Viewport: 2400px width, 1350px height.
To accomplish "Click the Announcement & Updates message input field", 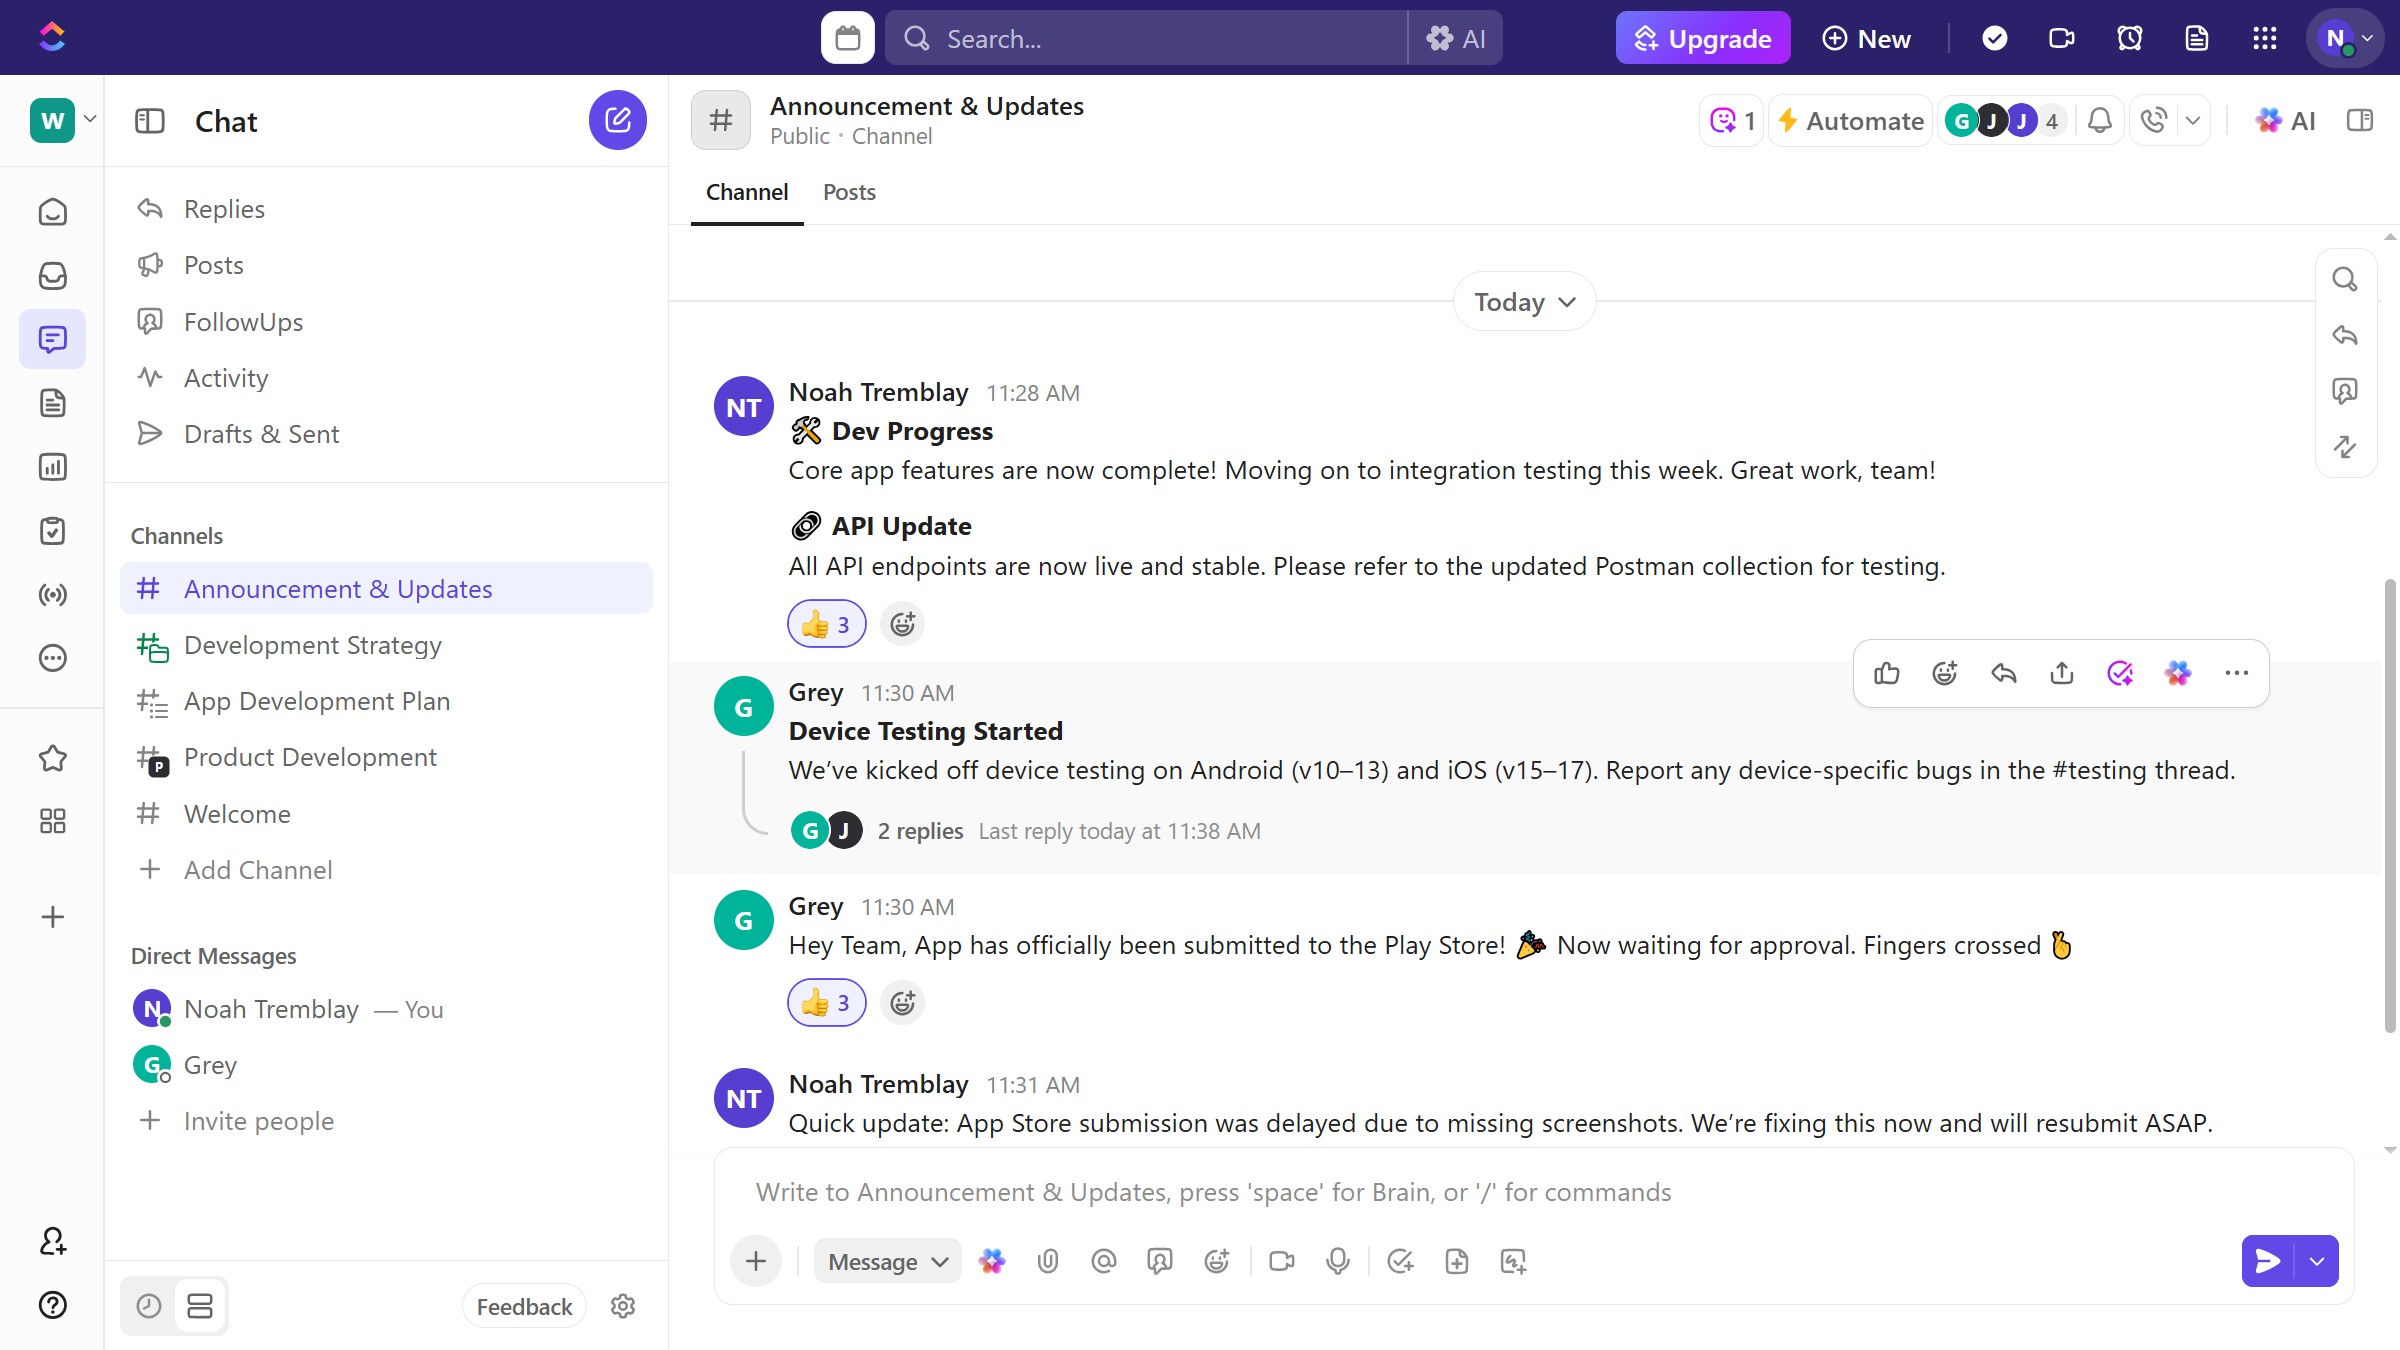I will pos(1400,1192).
